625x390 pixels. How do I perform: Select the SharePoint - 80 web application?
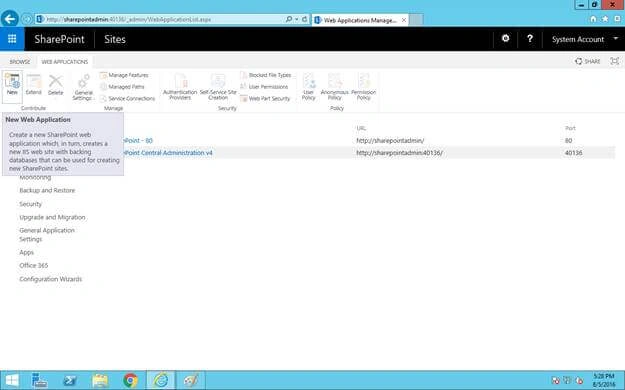[x=138, y=140]
